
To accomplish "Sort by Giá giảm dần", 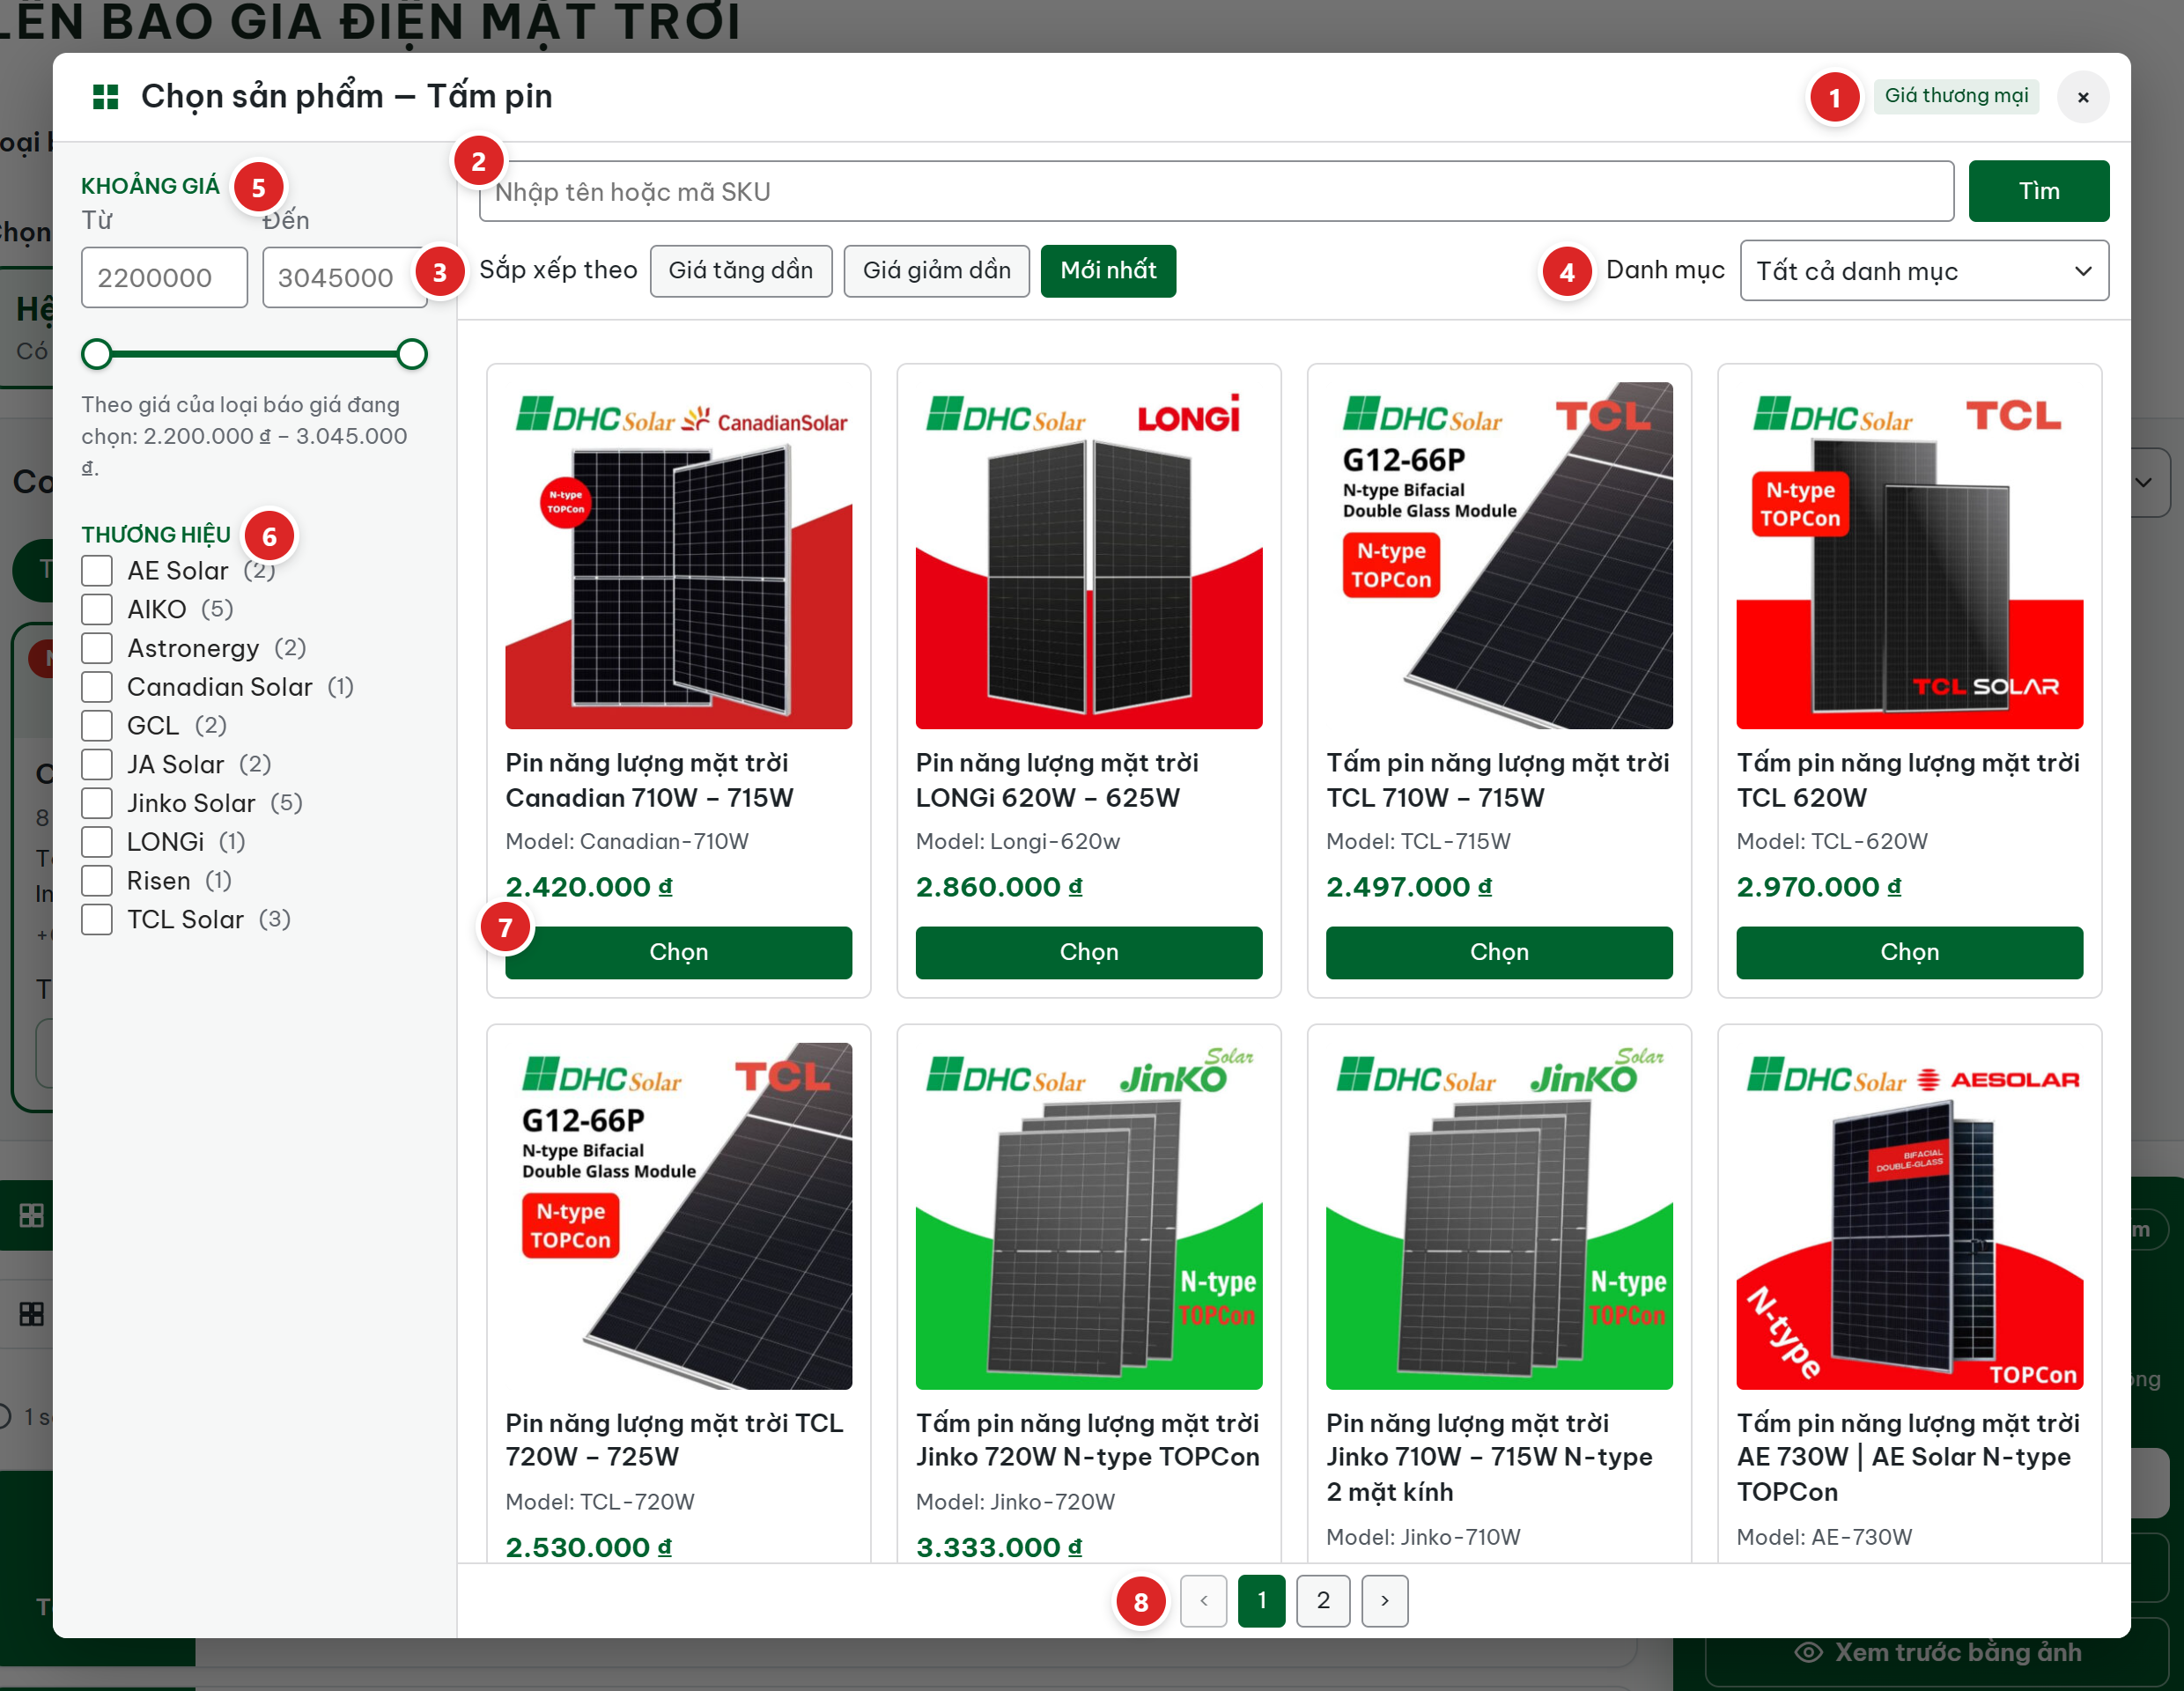I will [936, 271].
